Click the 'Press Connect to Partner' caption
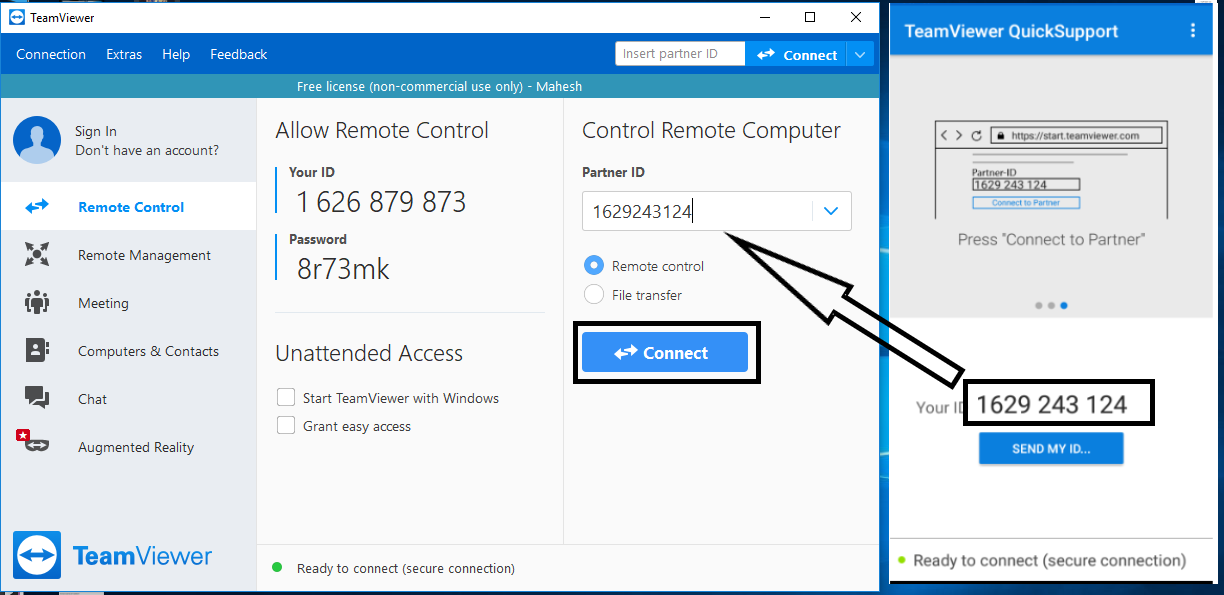Viewport: 1224px width, 595px height. pyautogui.click(x=1050, y=240)
